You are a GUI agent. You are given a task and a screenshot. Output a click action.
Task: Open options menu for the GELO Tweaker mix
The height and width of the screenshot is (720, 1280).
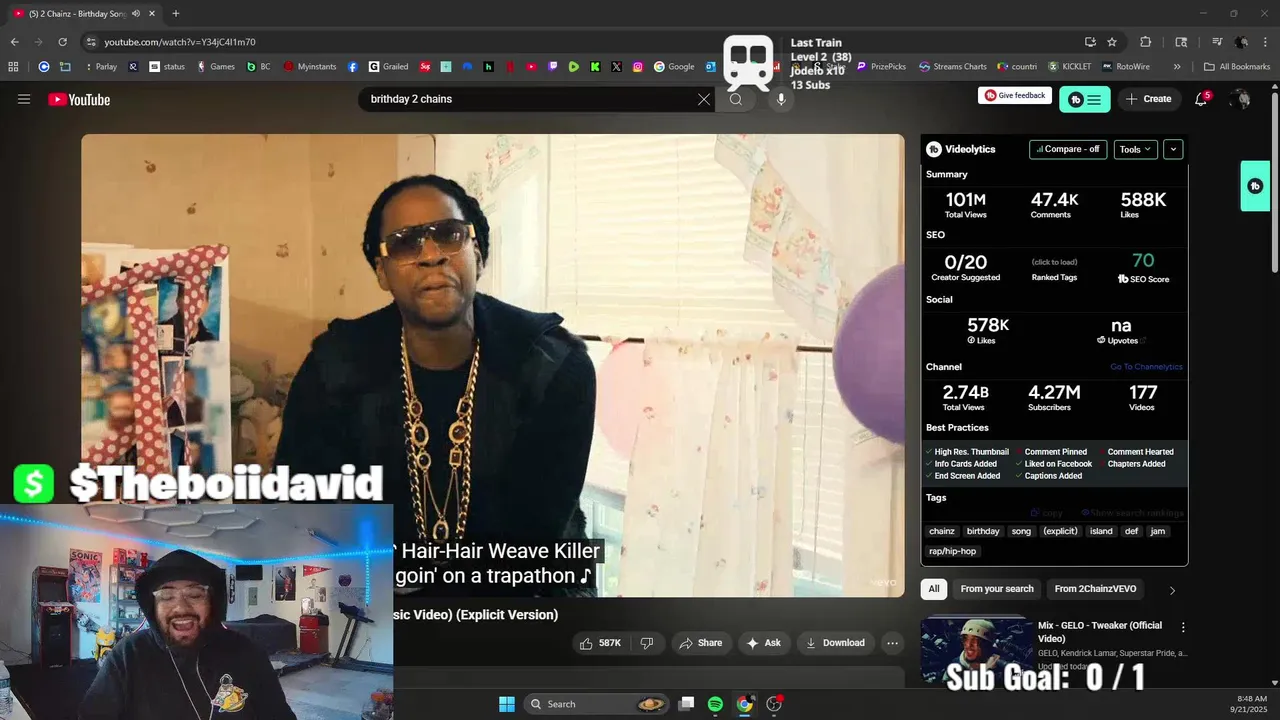(1183, 628)
